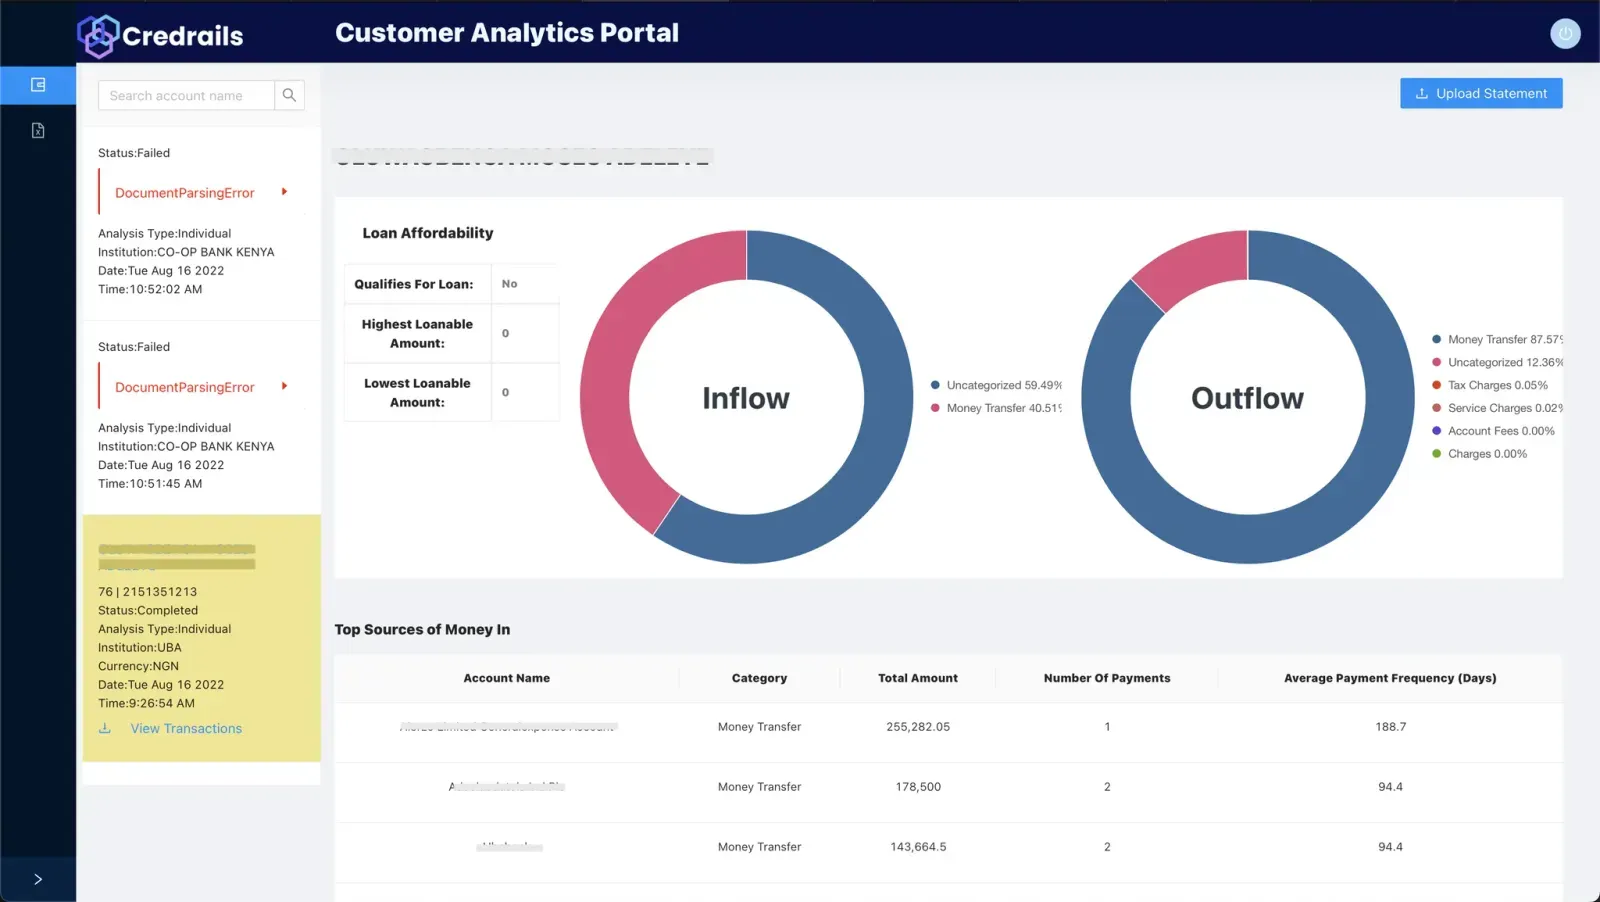Click Total Amount column header
1600x902 pixels.
[x=918, y=678]
